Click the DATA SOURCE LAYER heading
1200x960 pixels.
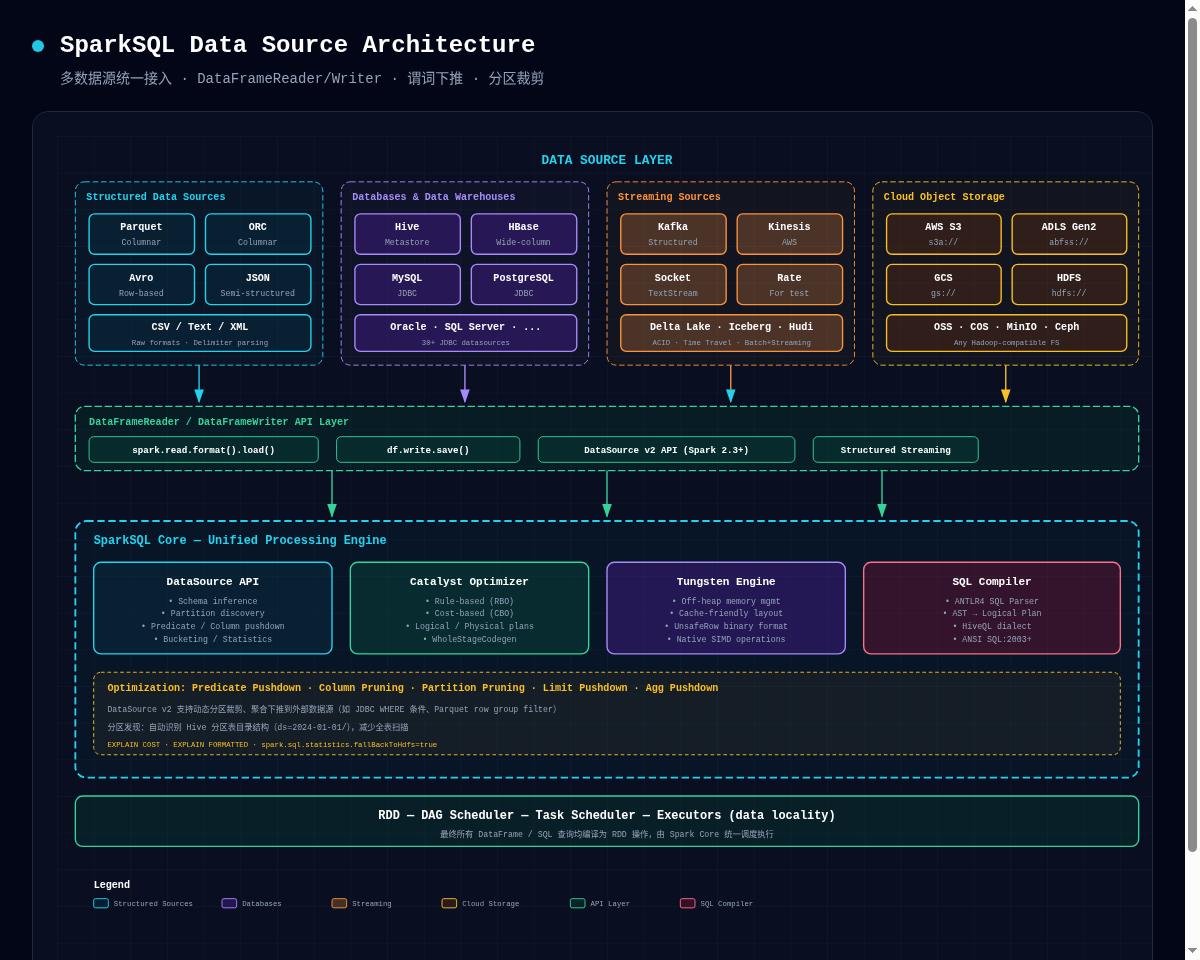pyautogui.click(x=607, y=160)
